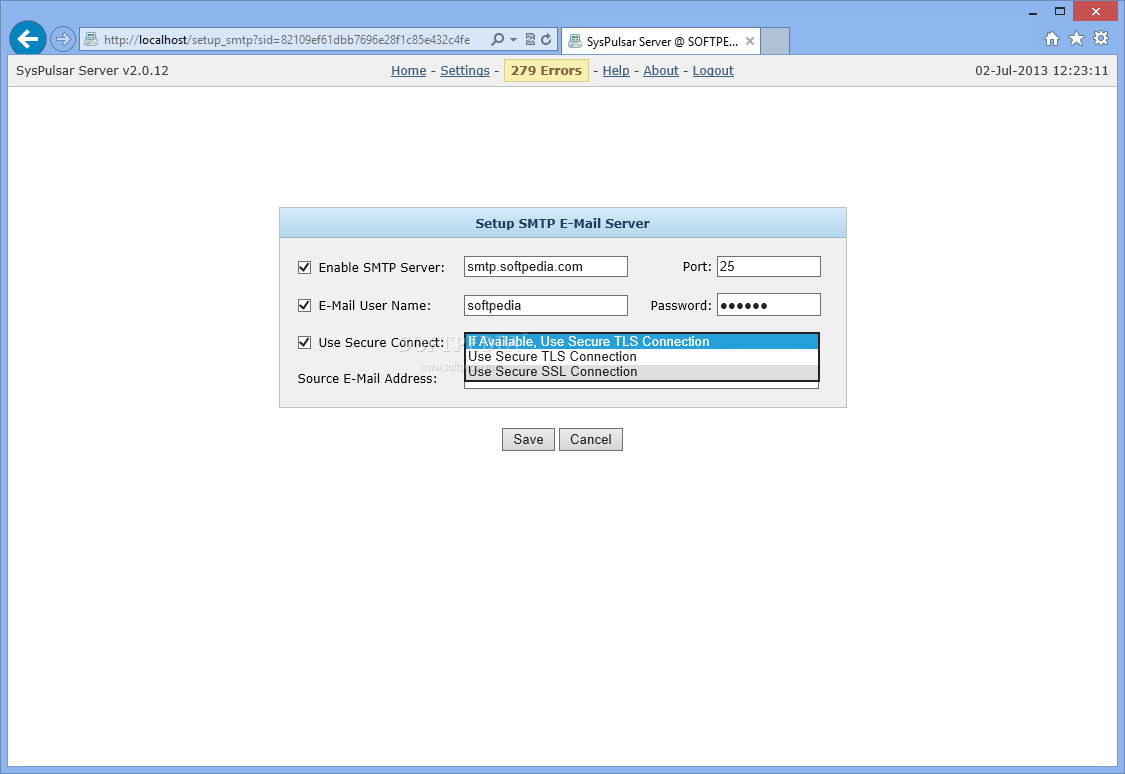Refresh the page with reload icon
The image size is (1125, 774).
pos(547,39)
